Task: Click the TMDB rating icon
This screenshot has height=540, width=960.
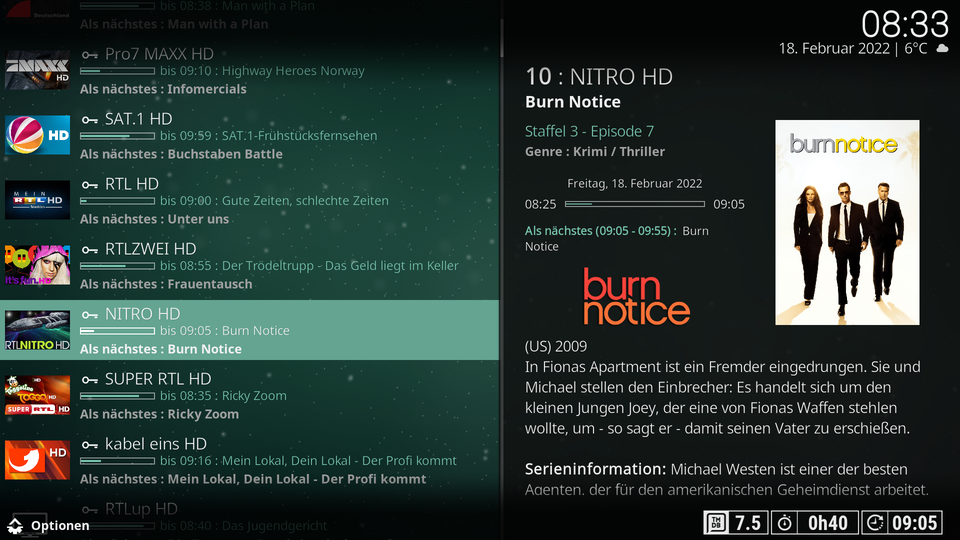Action: (717, 523)
